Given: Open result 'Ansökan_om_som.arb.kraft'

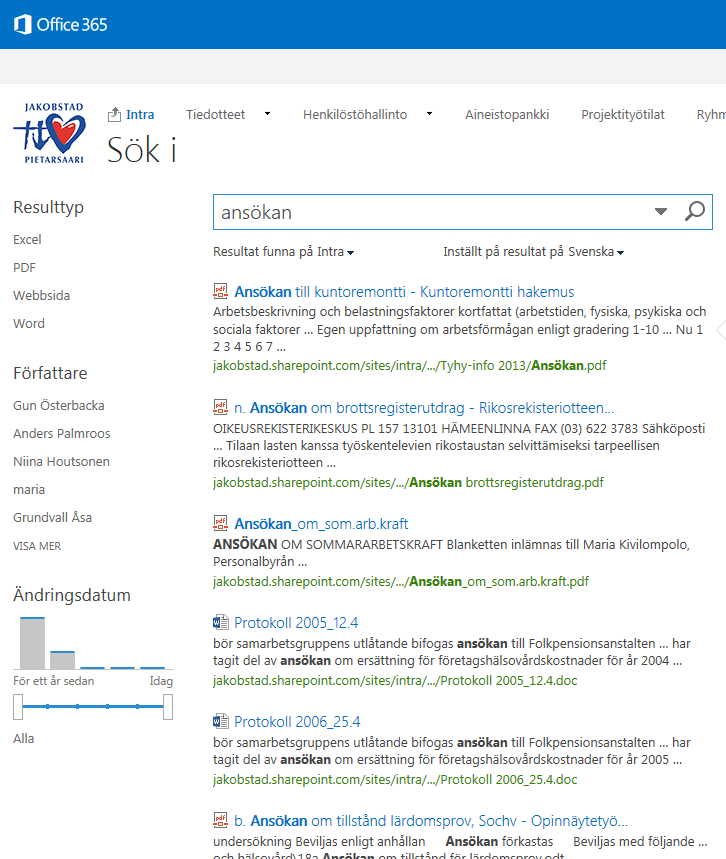Looking at the screenshot, I should 321,524.
